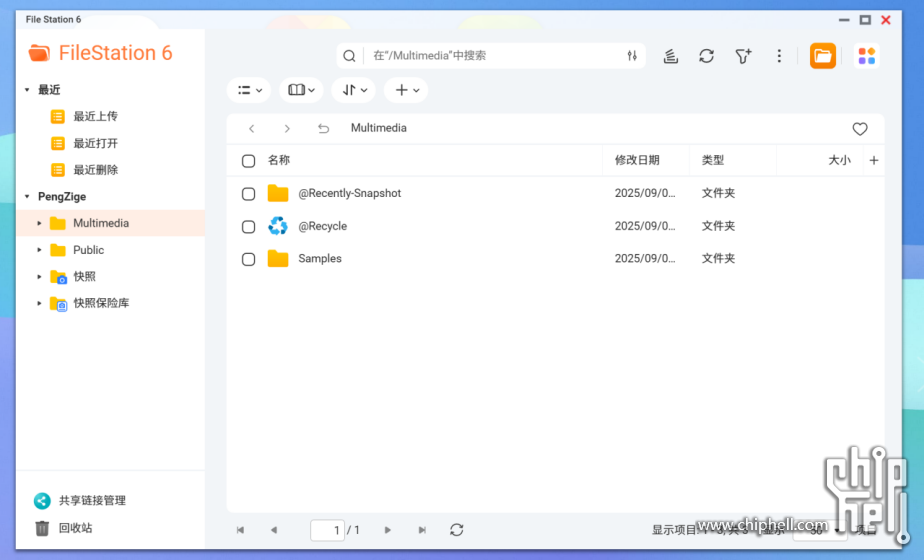Open the sort order dropdown
924x560 pixels.
[354, 90]
